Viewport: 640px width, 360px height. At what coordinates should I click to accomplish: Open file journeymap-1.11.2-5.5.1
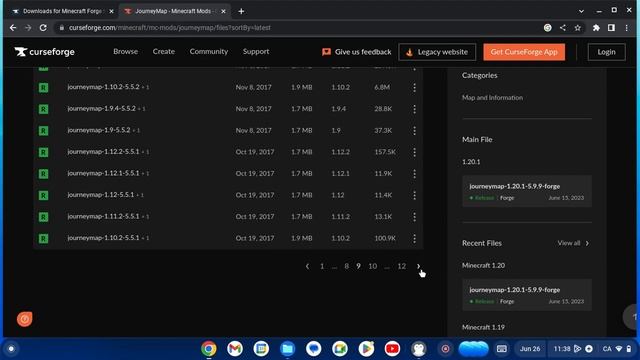click(103, 216)
